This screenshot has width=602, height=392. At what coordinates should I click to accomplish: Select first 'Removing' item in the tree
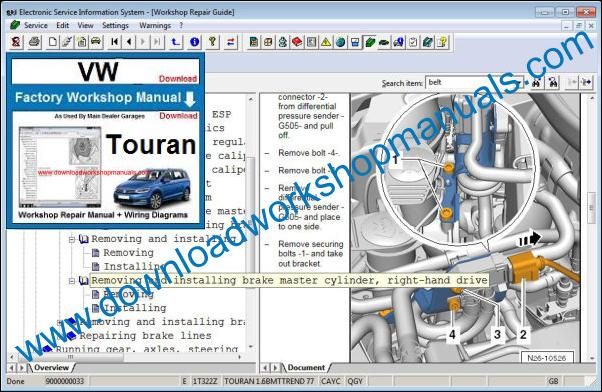pyautogui.click(x=129, y=253)
